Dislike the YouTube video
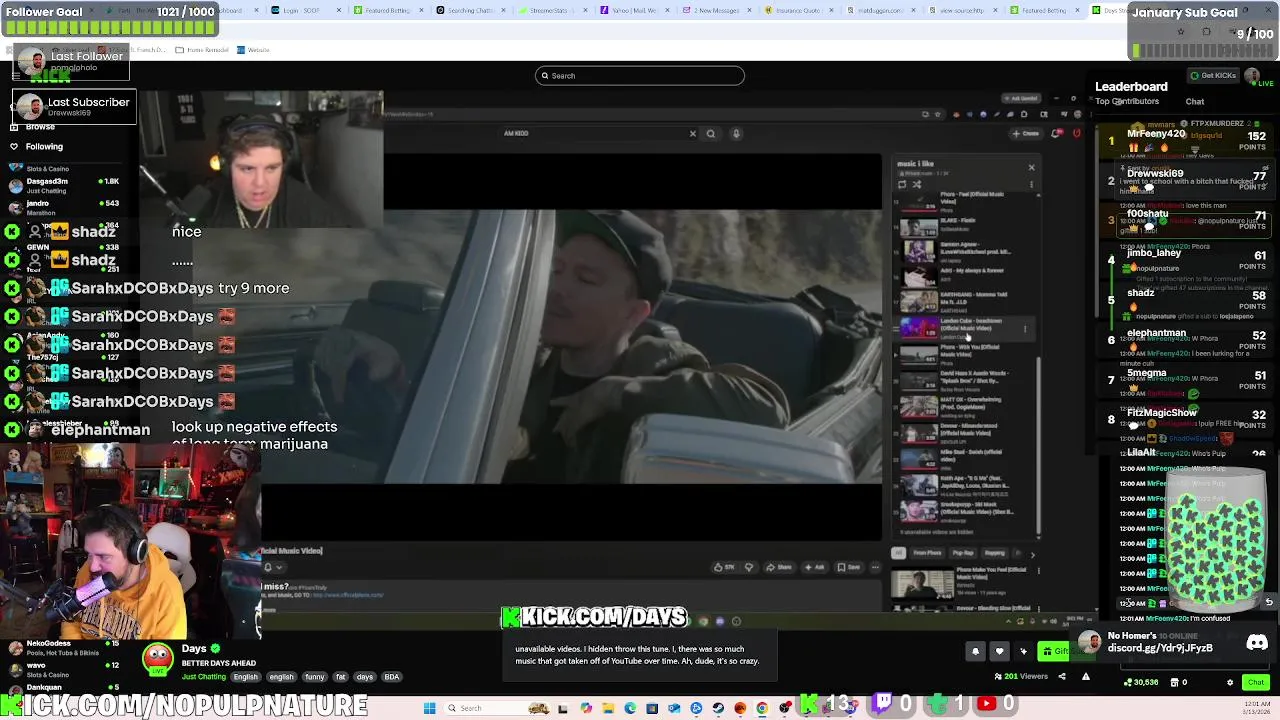This screenshot has width=1280, height=720. click(749, 567)
